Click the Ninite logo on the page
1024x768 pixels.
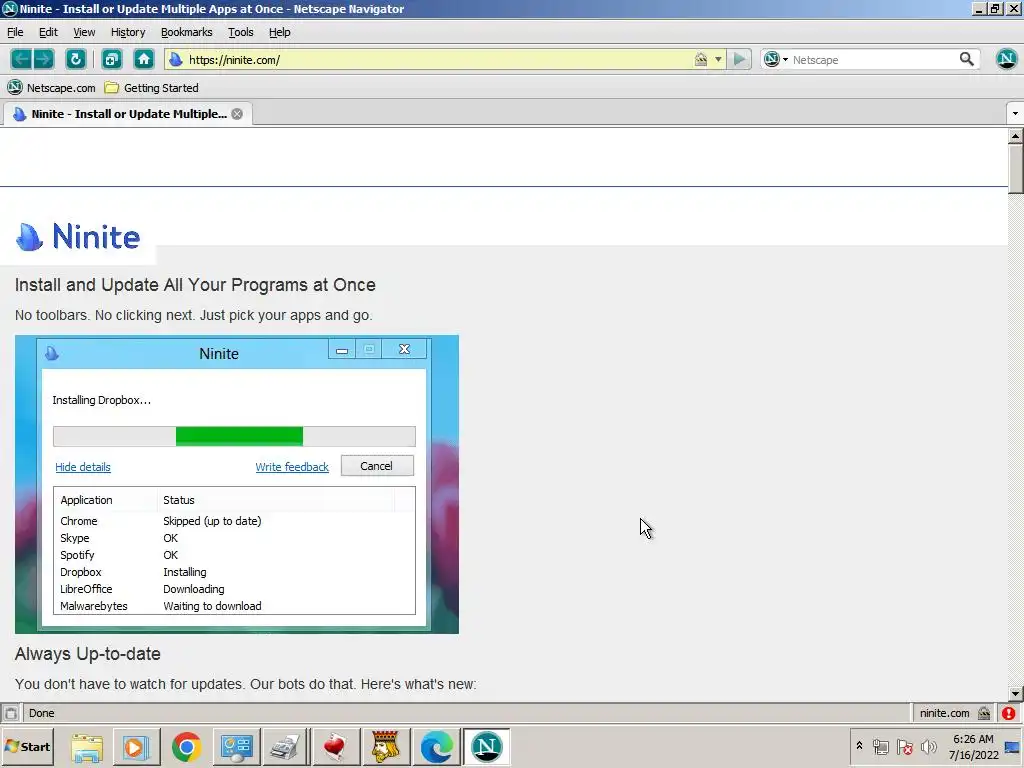[78, 236]
